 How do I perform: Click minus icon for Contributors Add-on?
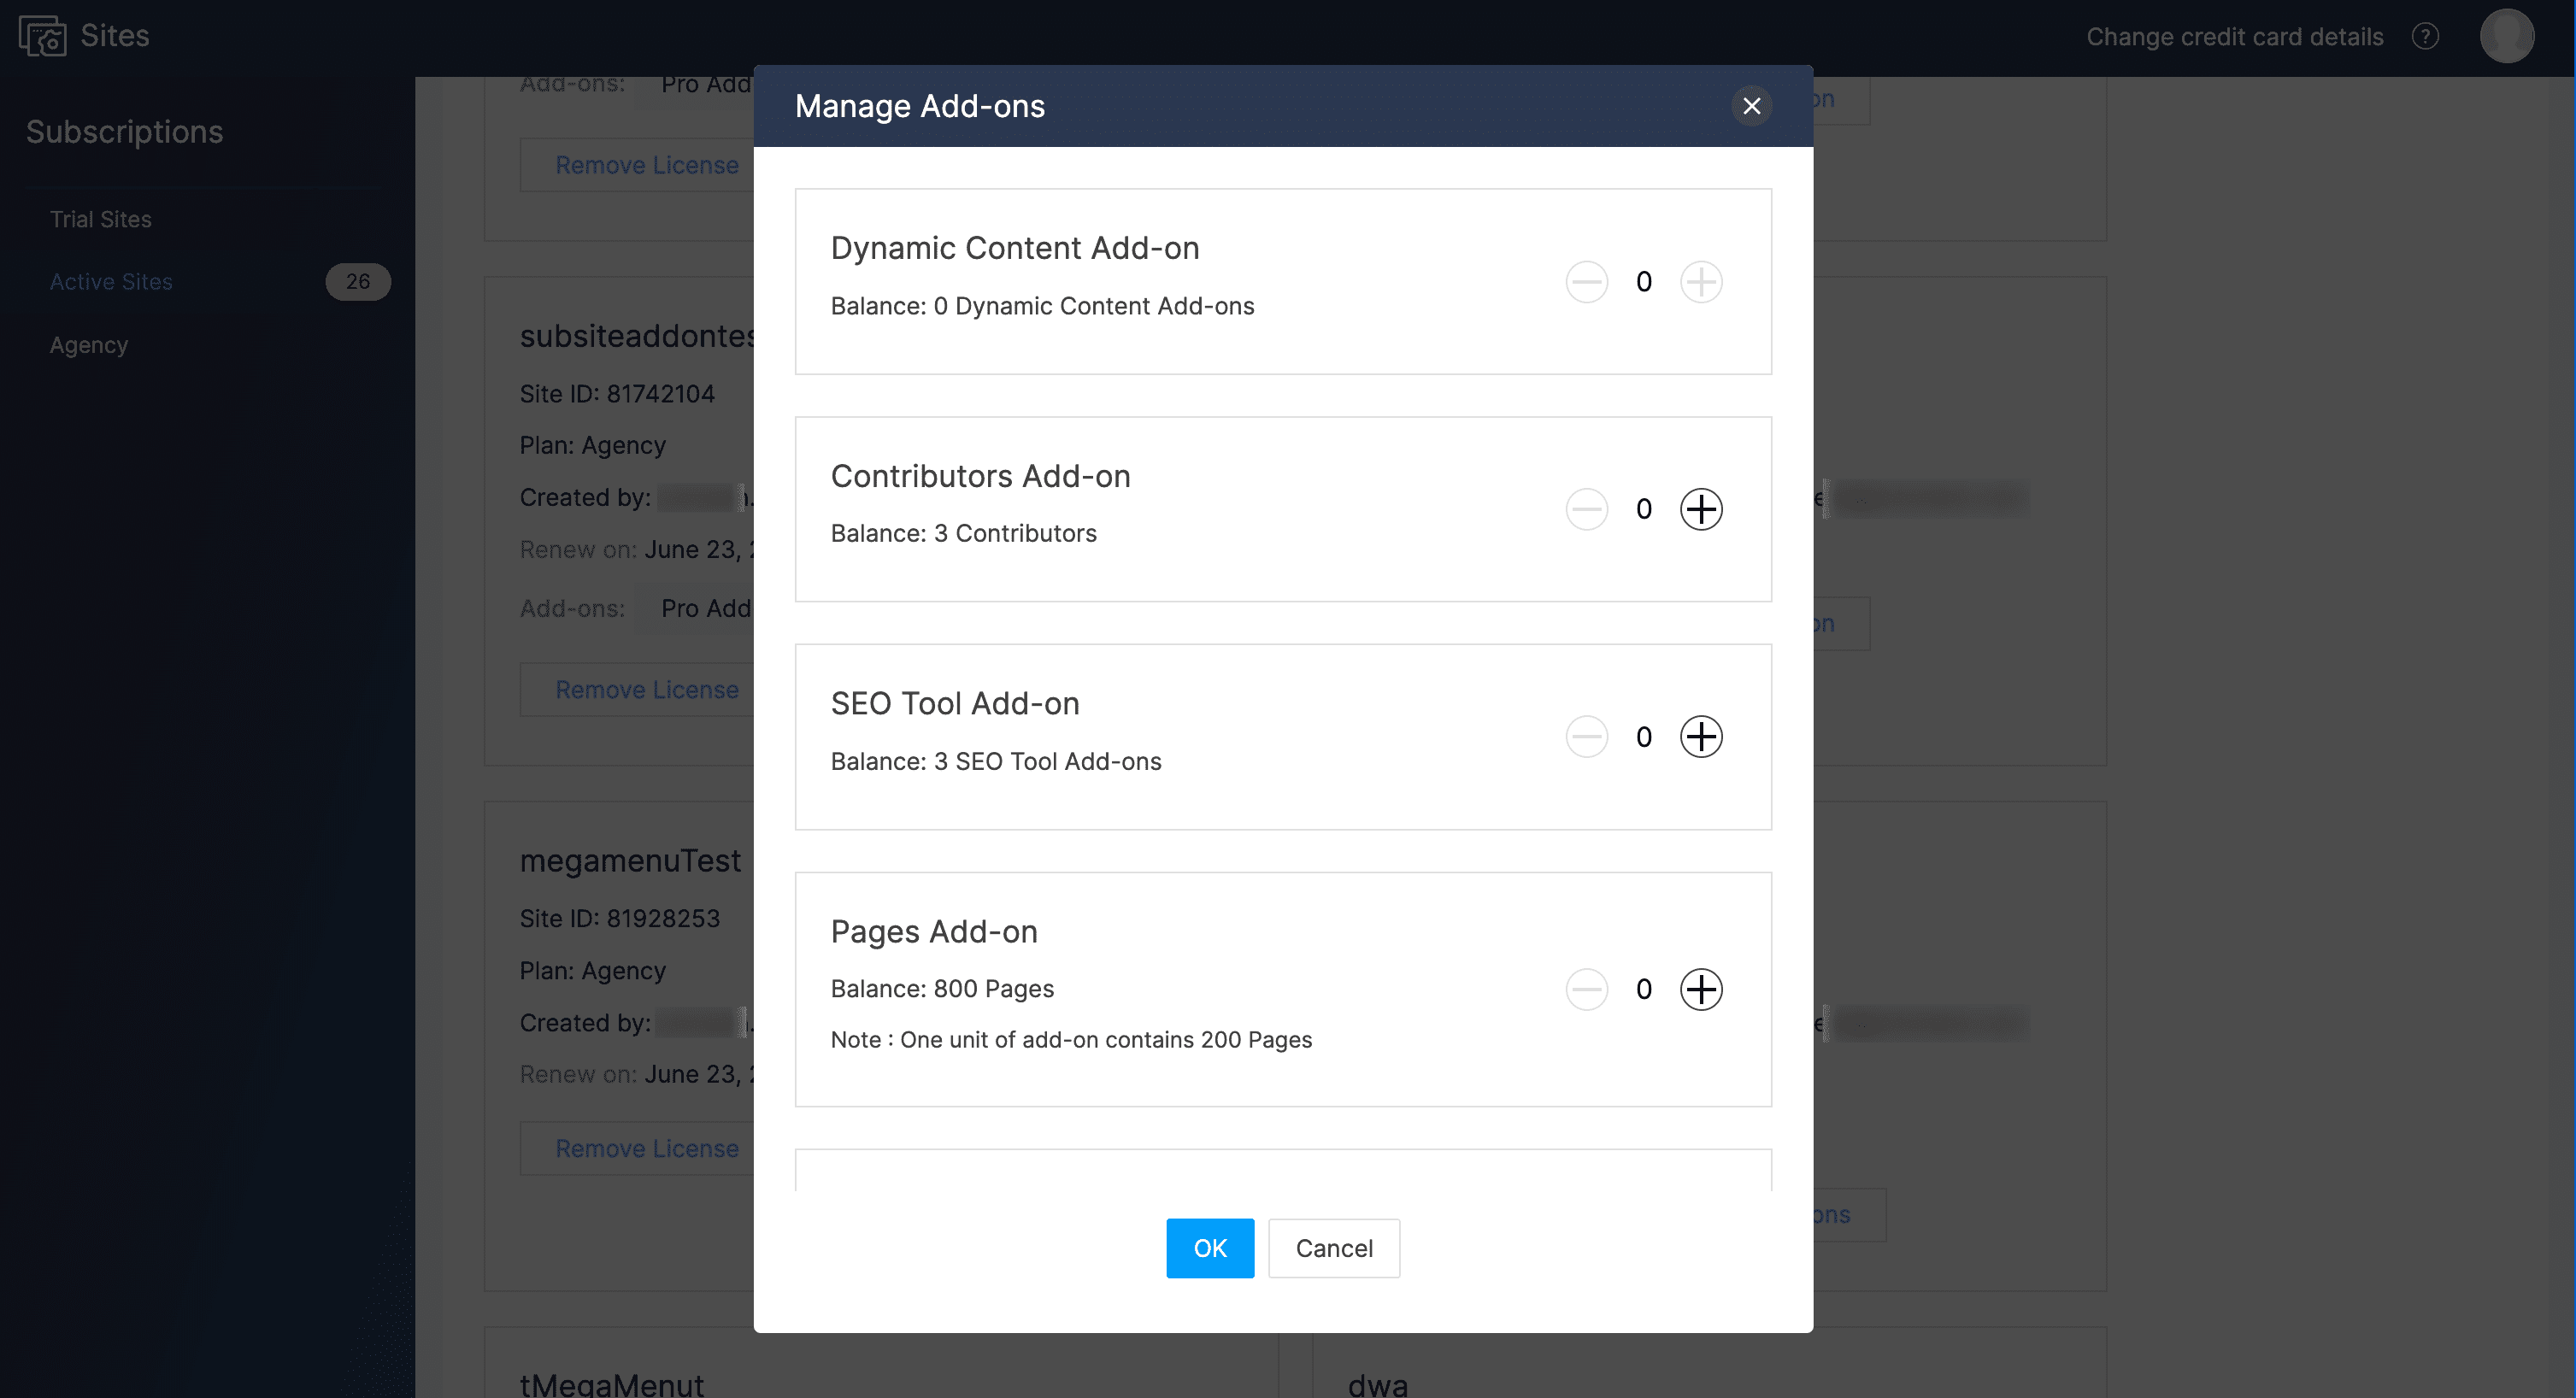(x=1586, y=509)
